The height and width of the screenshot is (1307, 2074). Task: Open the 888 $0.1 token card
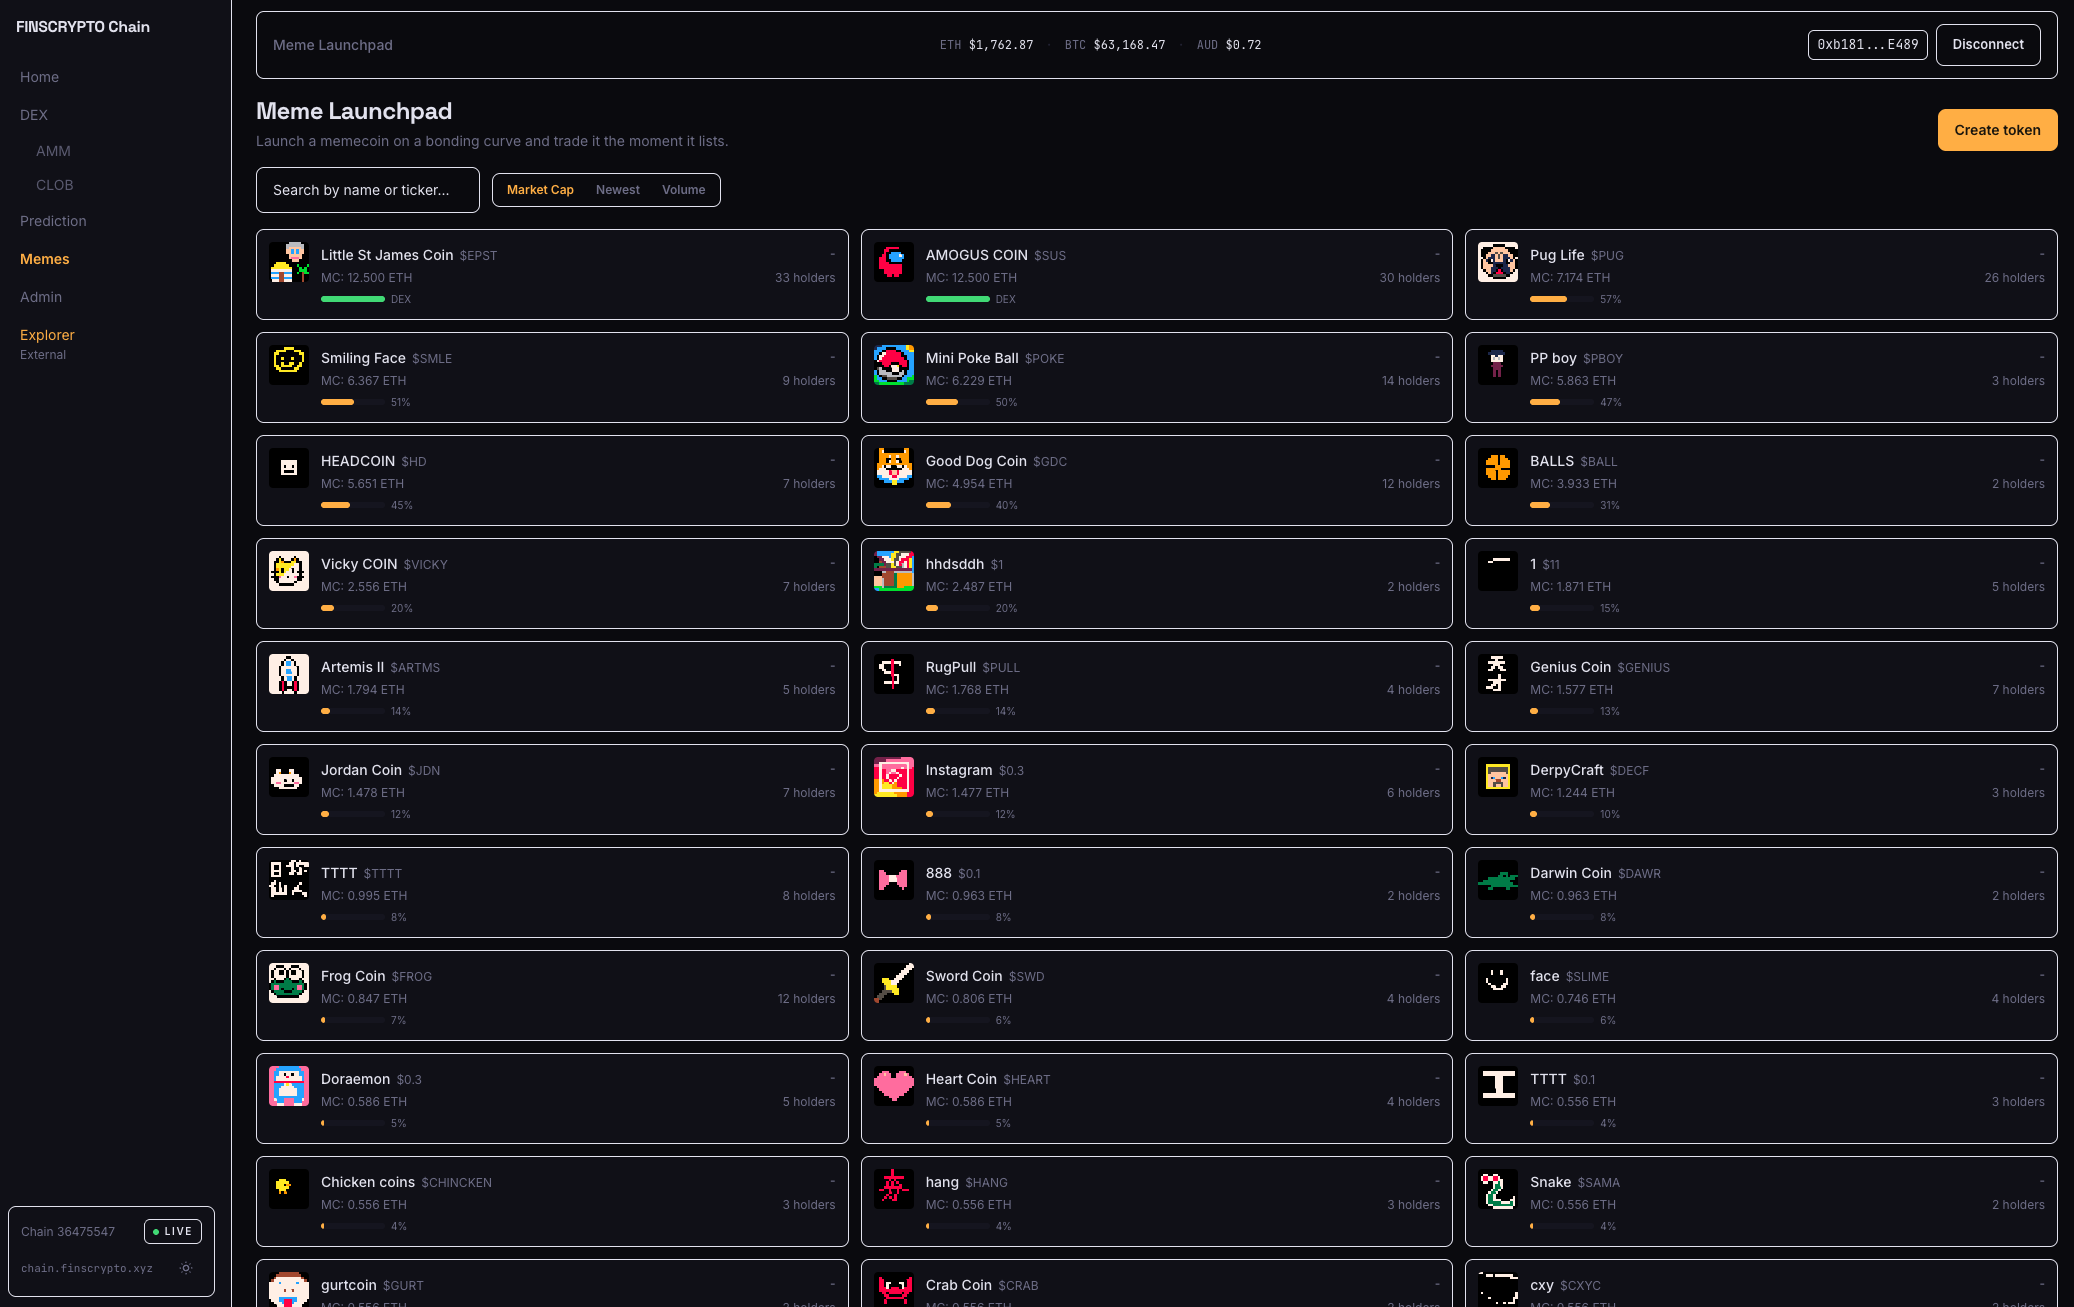click(x=1157, y=892)
